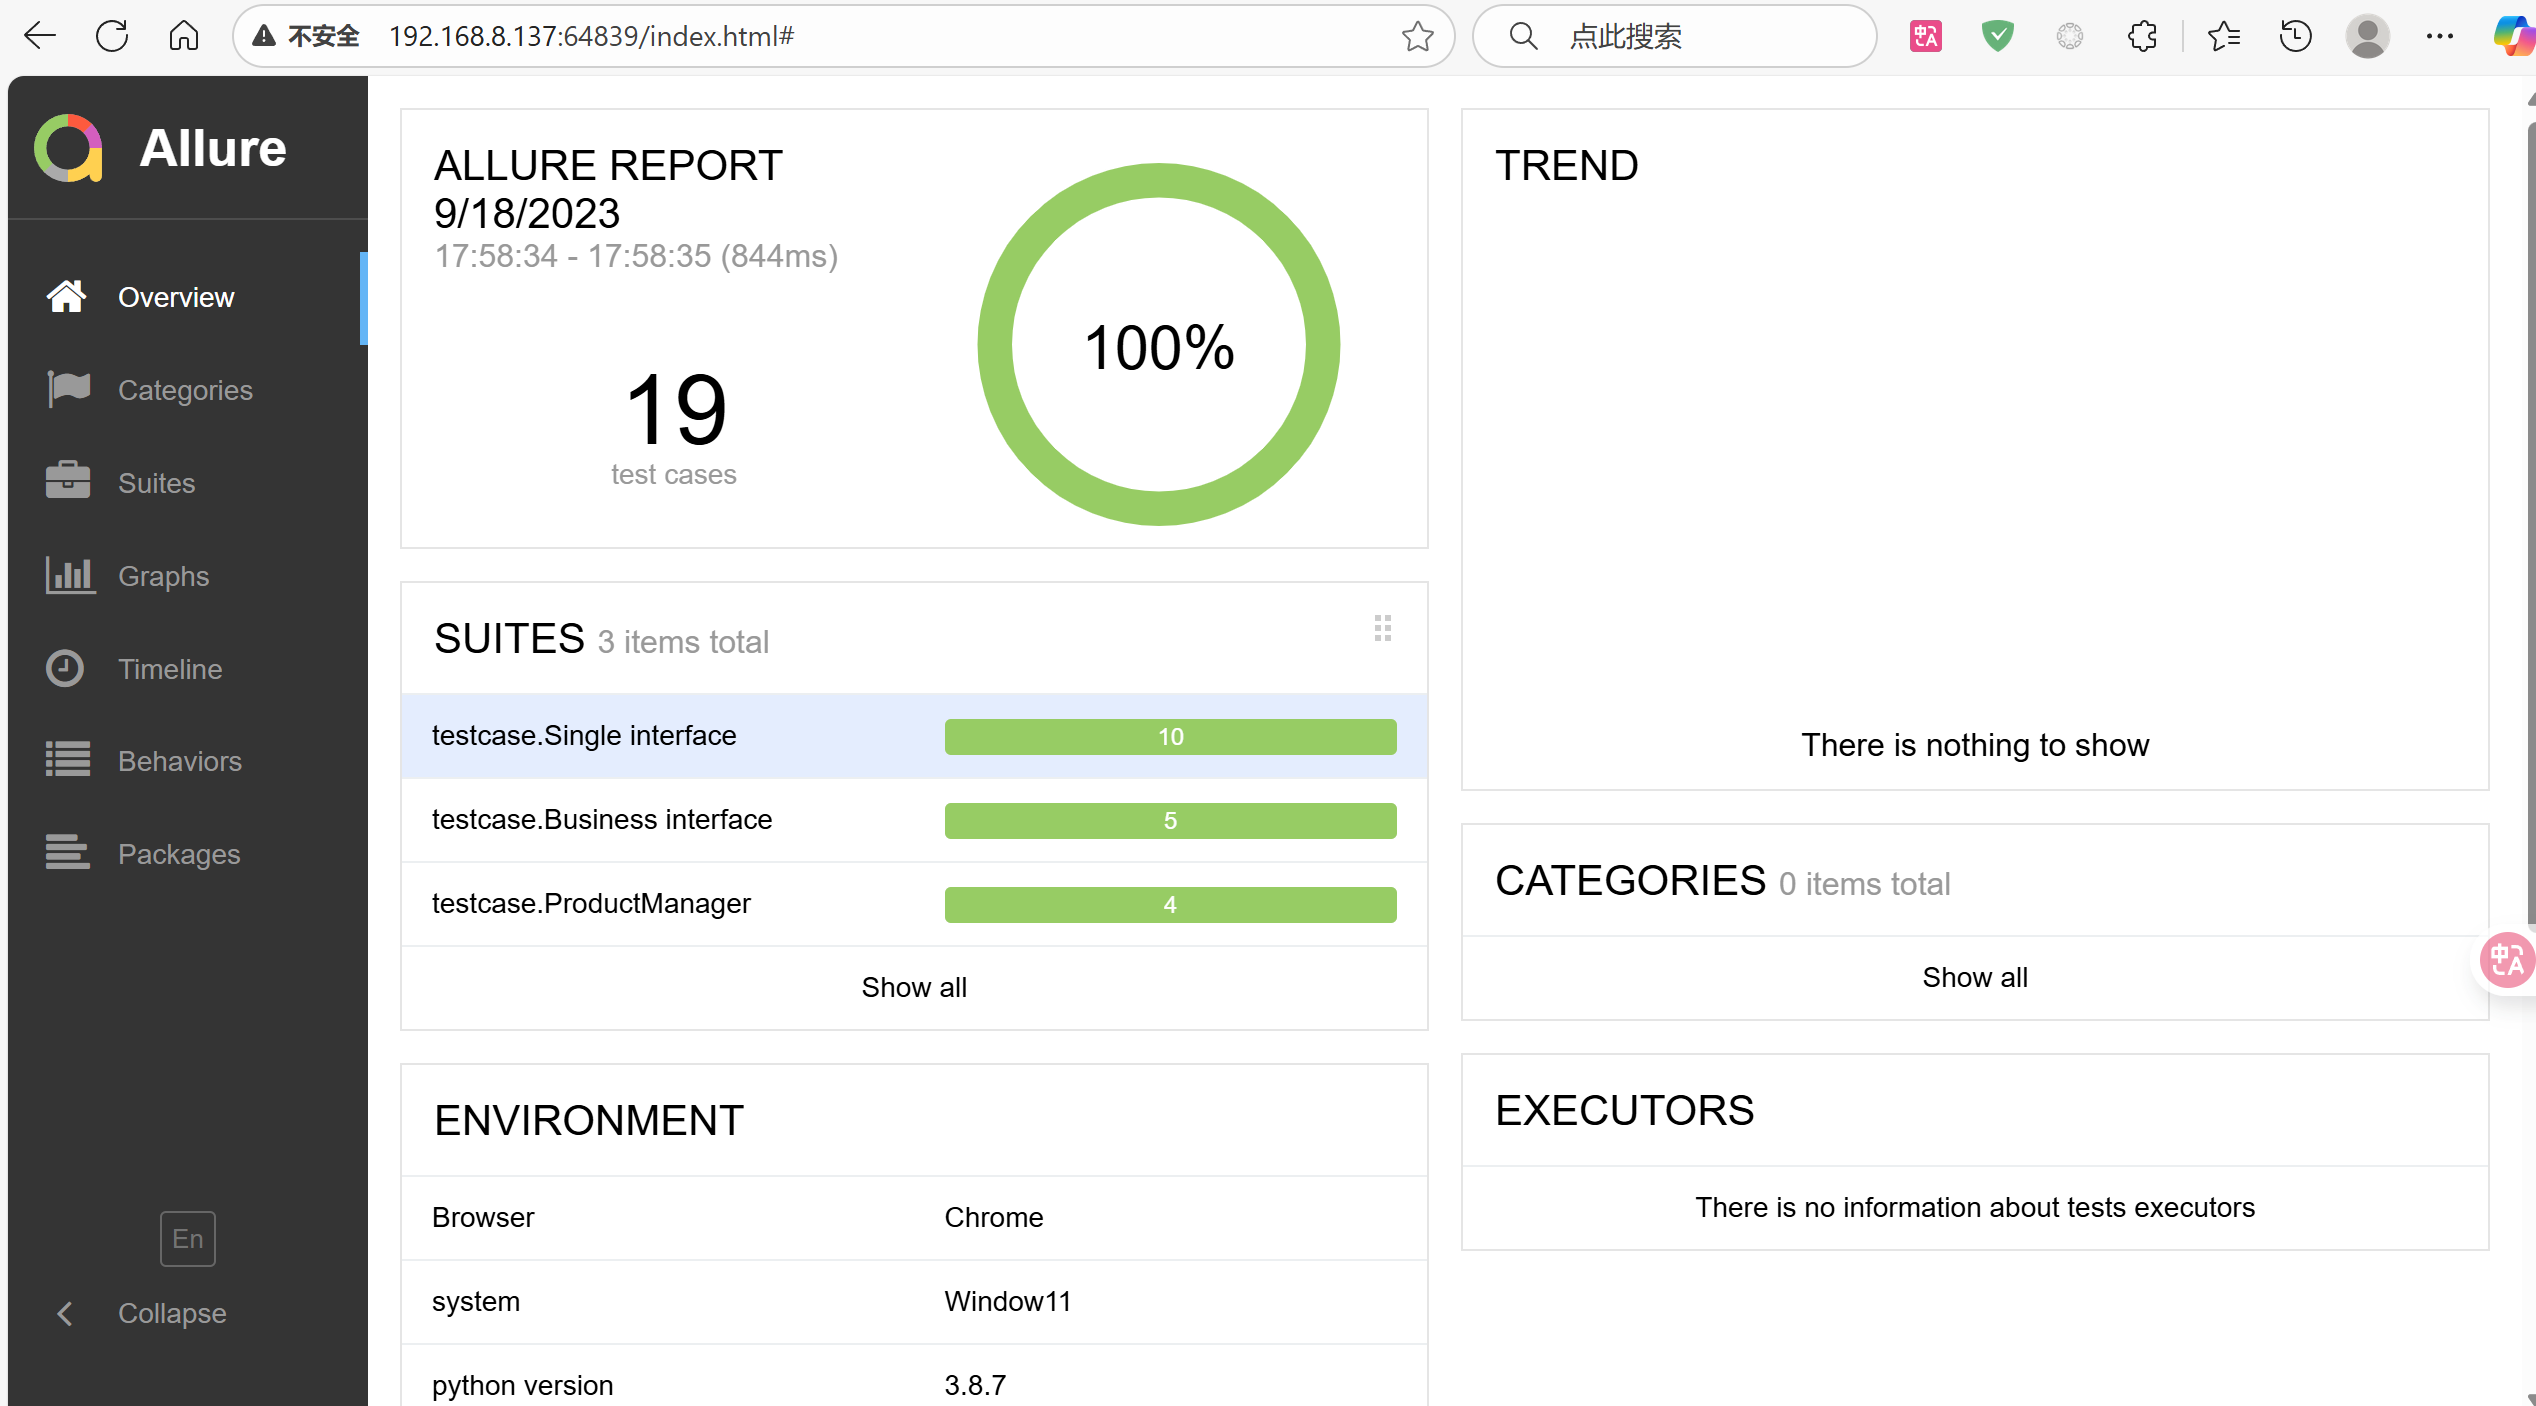Image resolution: width=2536 pixels, height=1406 pixels.
Task: Open Behaviors via the list icon
Action: [x=68, y=760]
